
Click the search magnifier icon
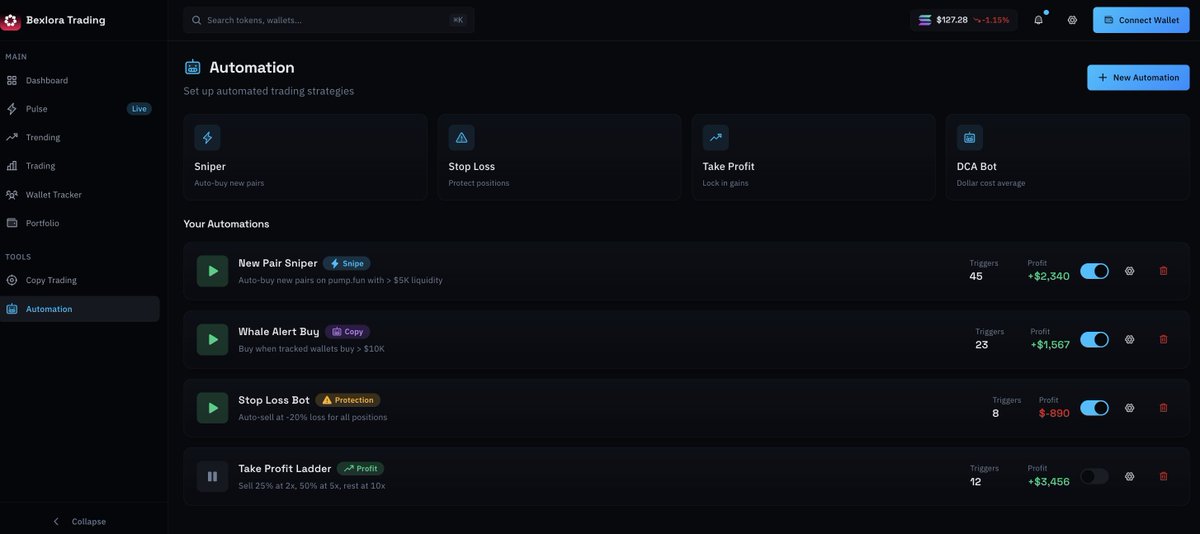click(196, 20)
